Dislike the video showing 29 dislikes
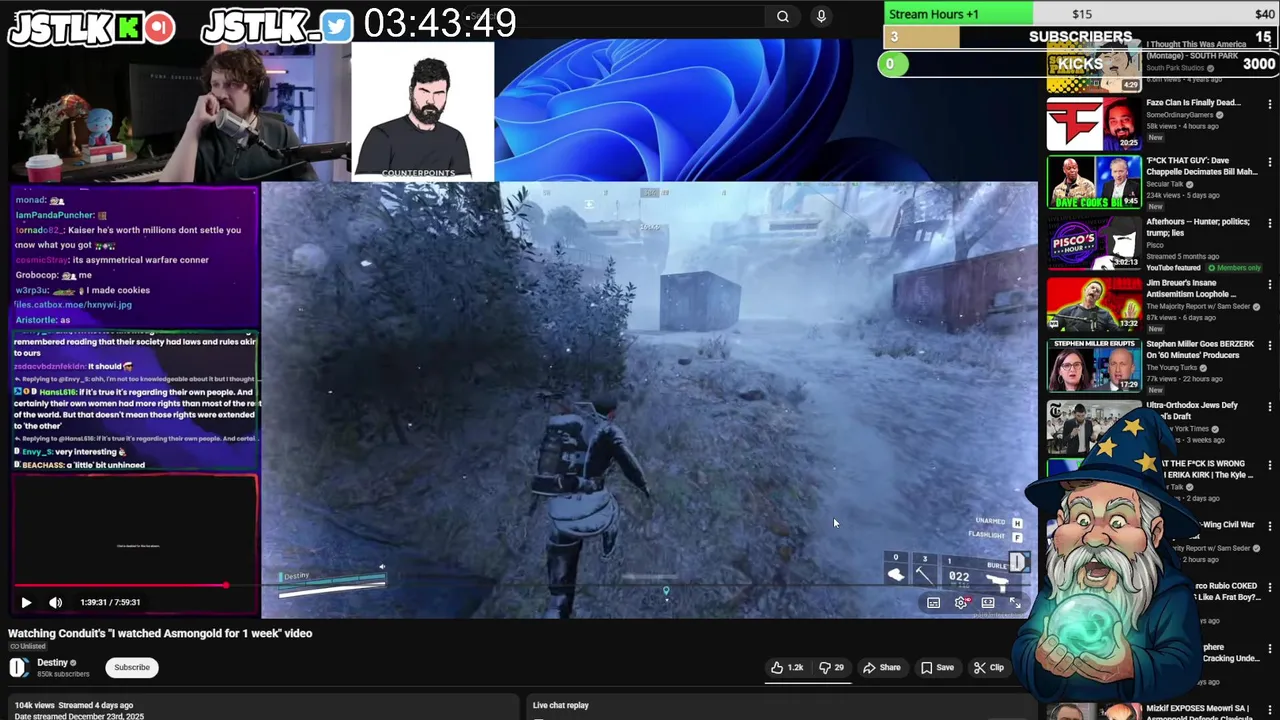The image size is (1280, 720). click(831, 667)
